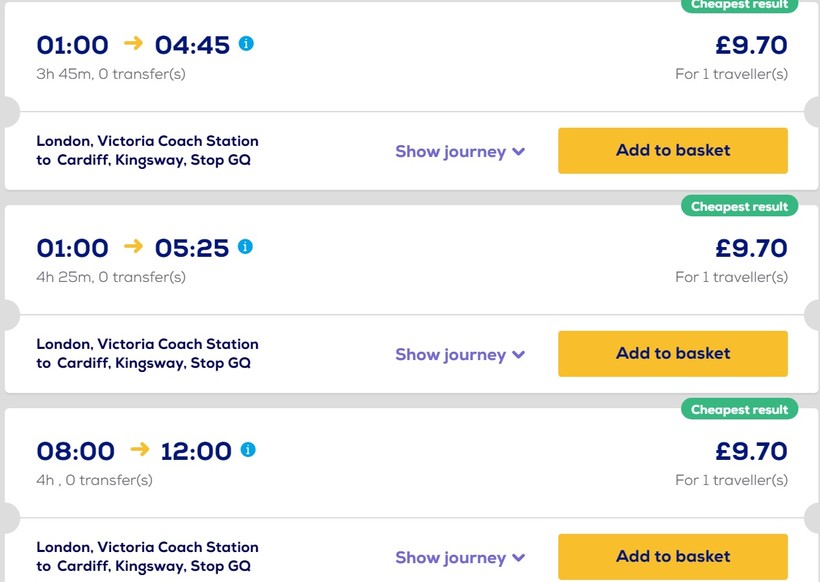The width and height of the screenshot is (820, 582).
Task: Click the 12:00 arrival time
Action: tap(196, 451)
